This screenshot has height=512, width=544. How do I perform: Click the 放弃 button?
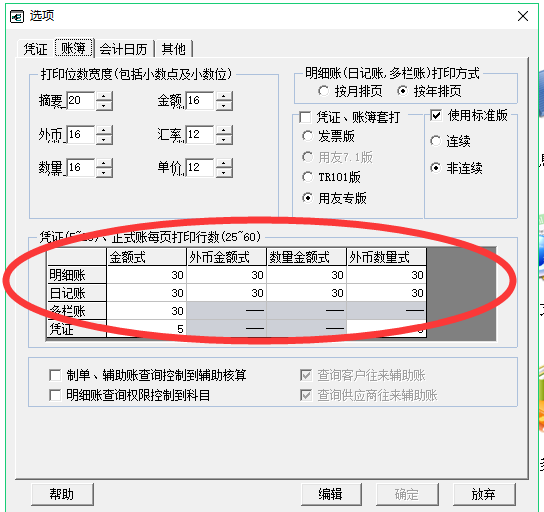pos(483,494)
